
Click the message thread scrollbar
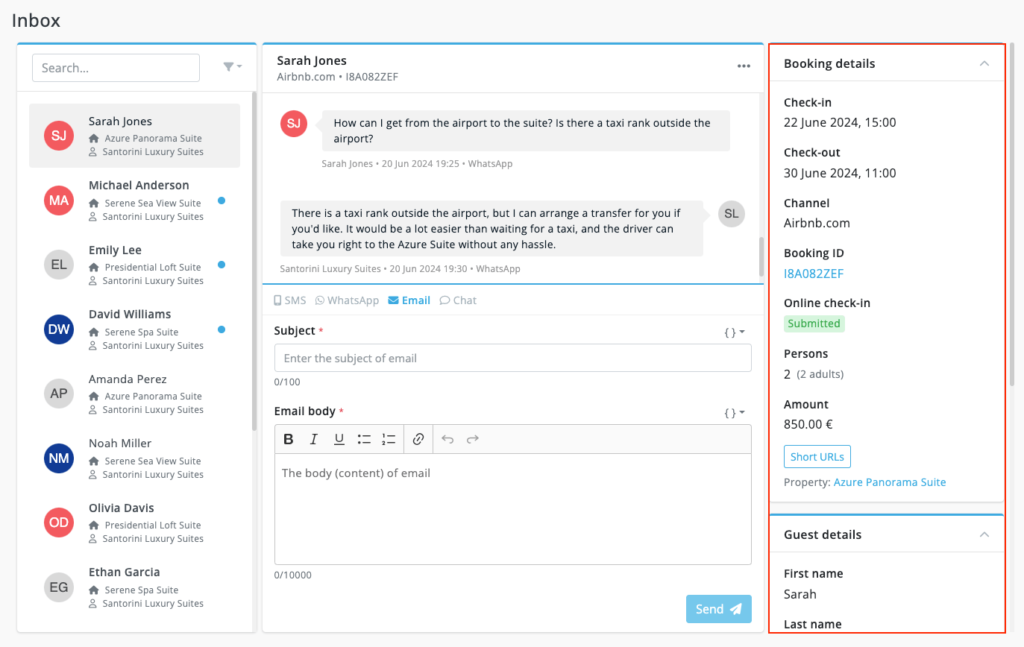tap(761, 256)
